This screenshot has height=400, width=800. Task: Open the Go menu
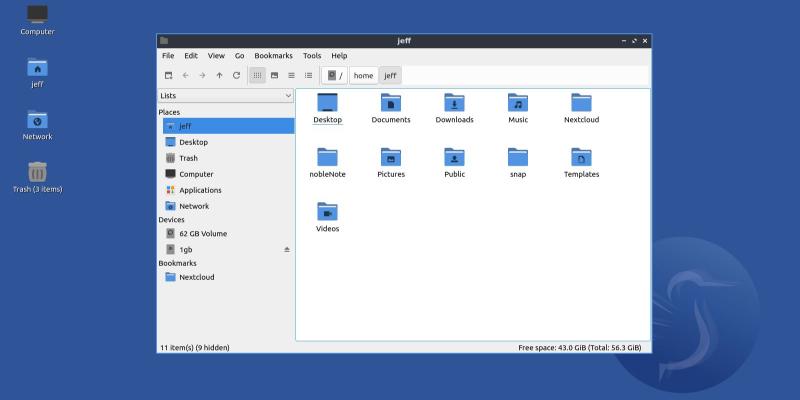(240, 56)
